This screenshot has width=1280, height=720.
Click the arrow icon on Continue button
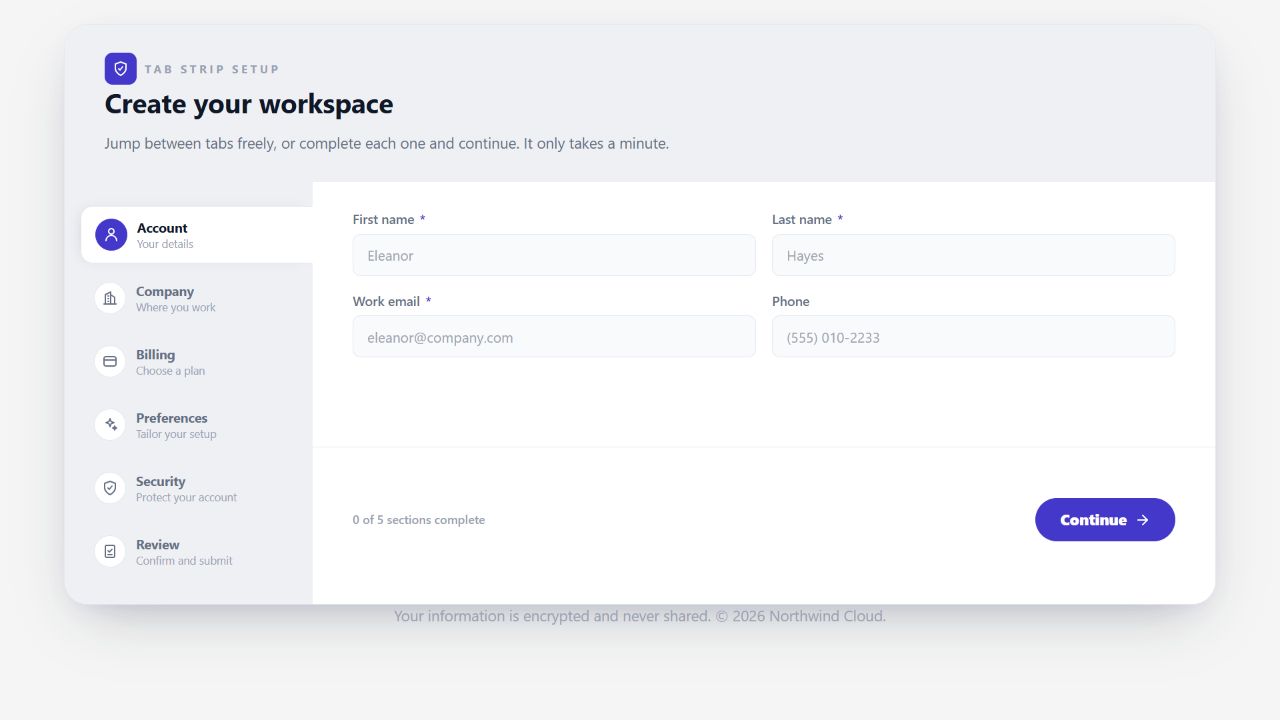coord(1143,520)
